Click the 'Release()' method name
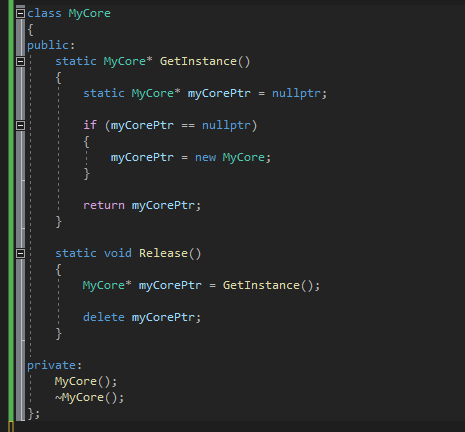The height and width of the screenshot is (432, 465). pyautogui.click(x=170, y=253)
